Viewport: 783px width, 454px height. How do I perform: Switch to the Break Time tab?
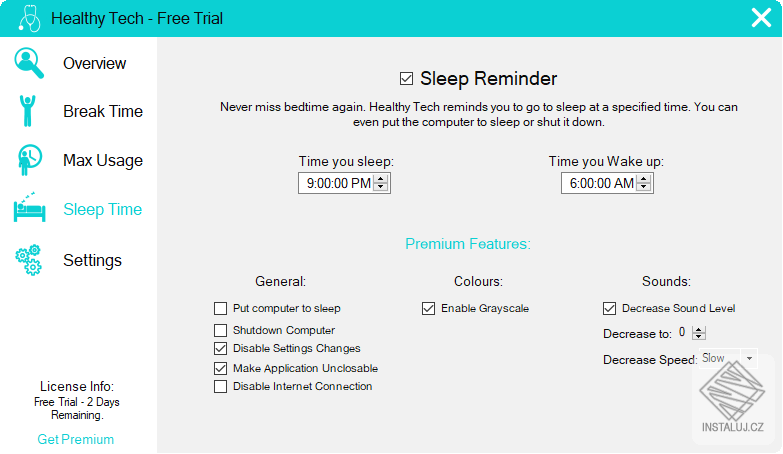[102, 111]
